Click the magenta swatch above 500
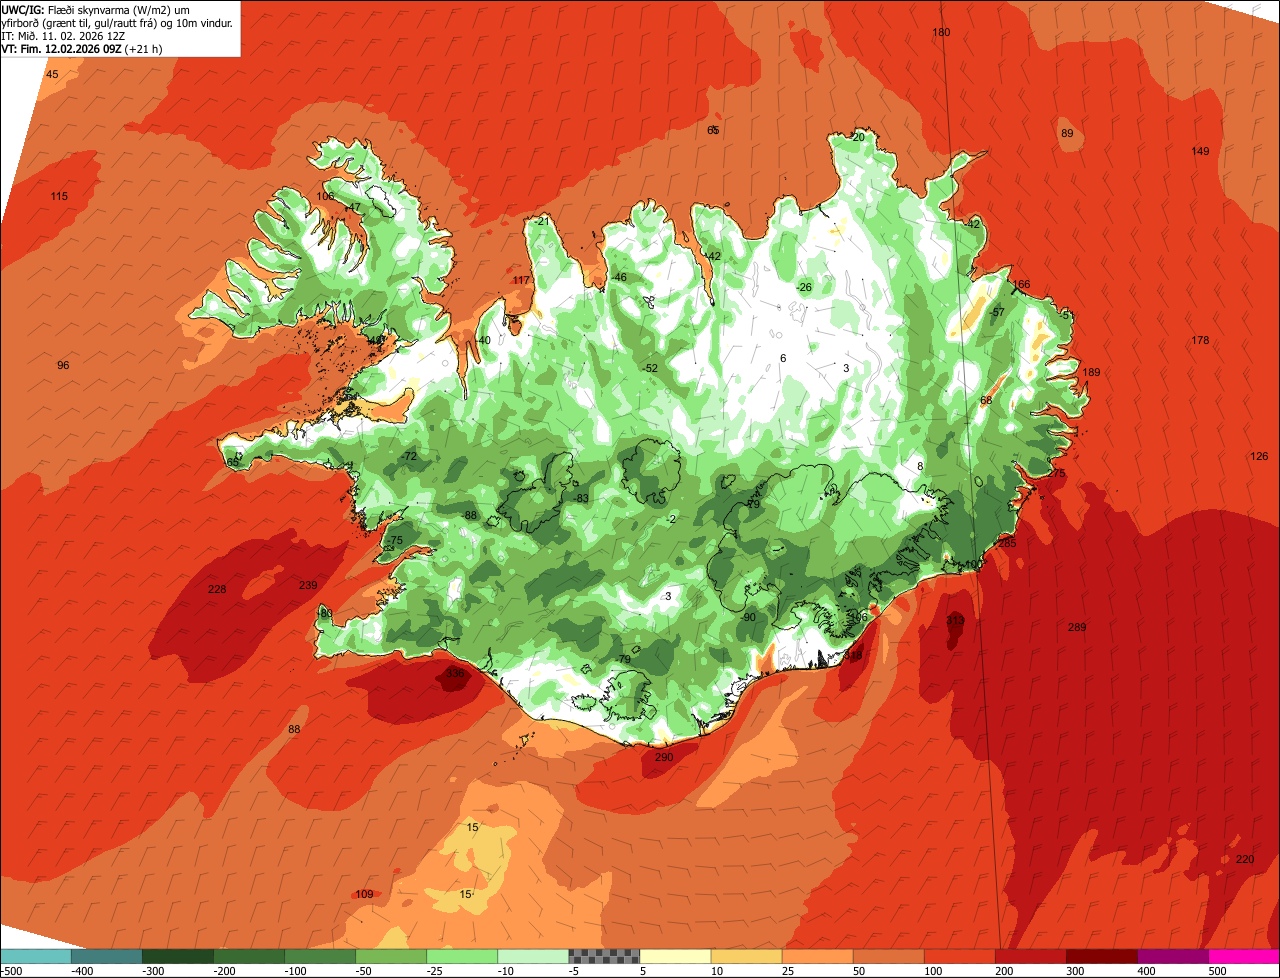 [x=1244, y=956]
